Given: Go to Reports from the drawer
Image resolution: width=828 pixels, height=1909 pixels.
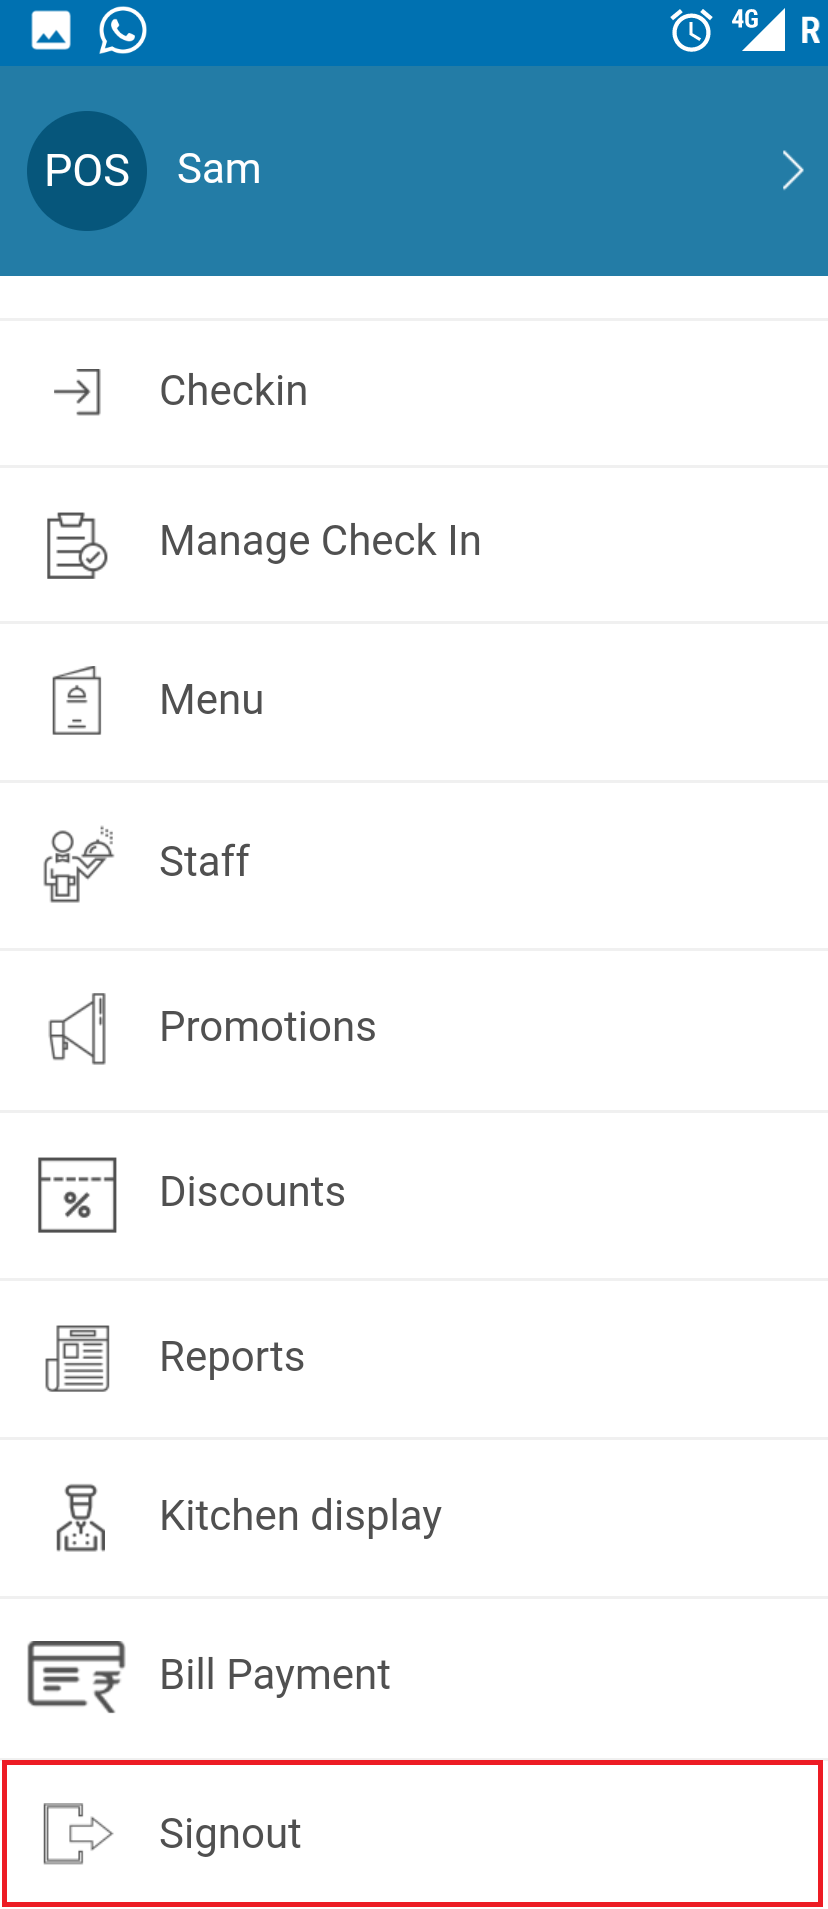Looking at the screenshot, I should [414, 1359].
